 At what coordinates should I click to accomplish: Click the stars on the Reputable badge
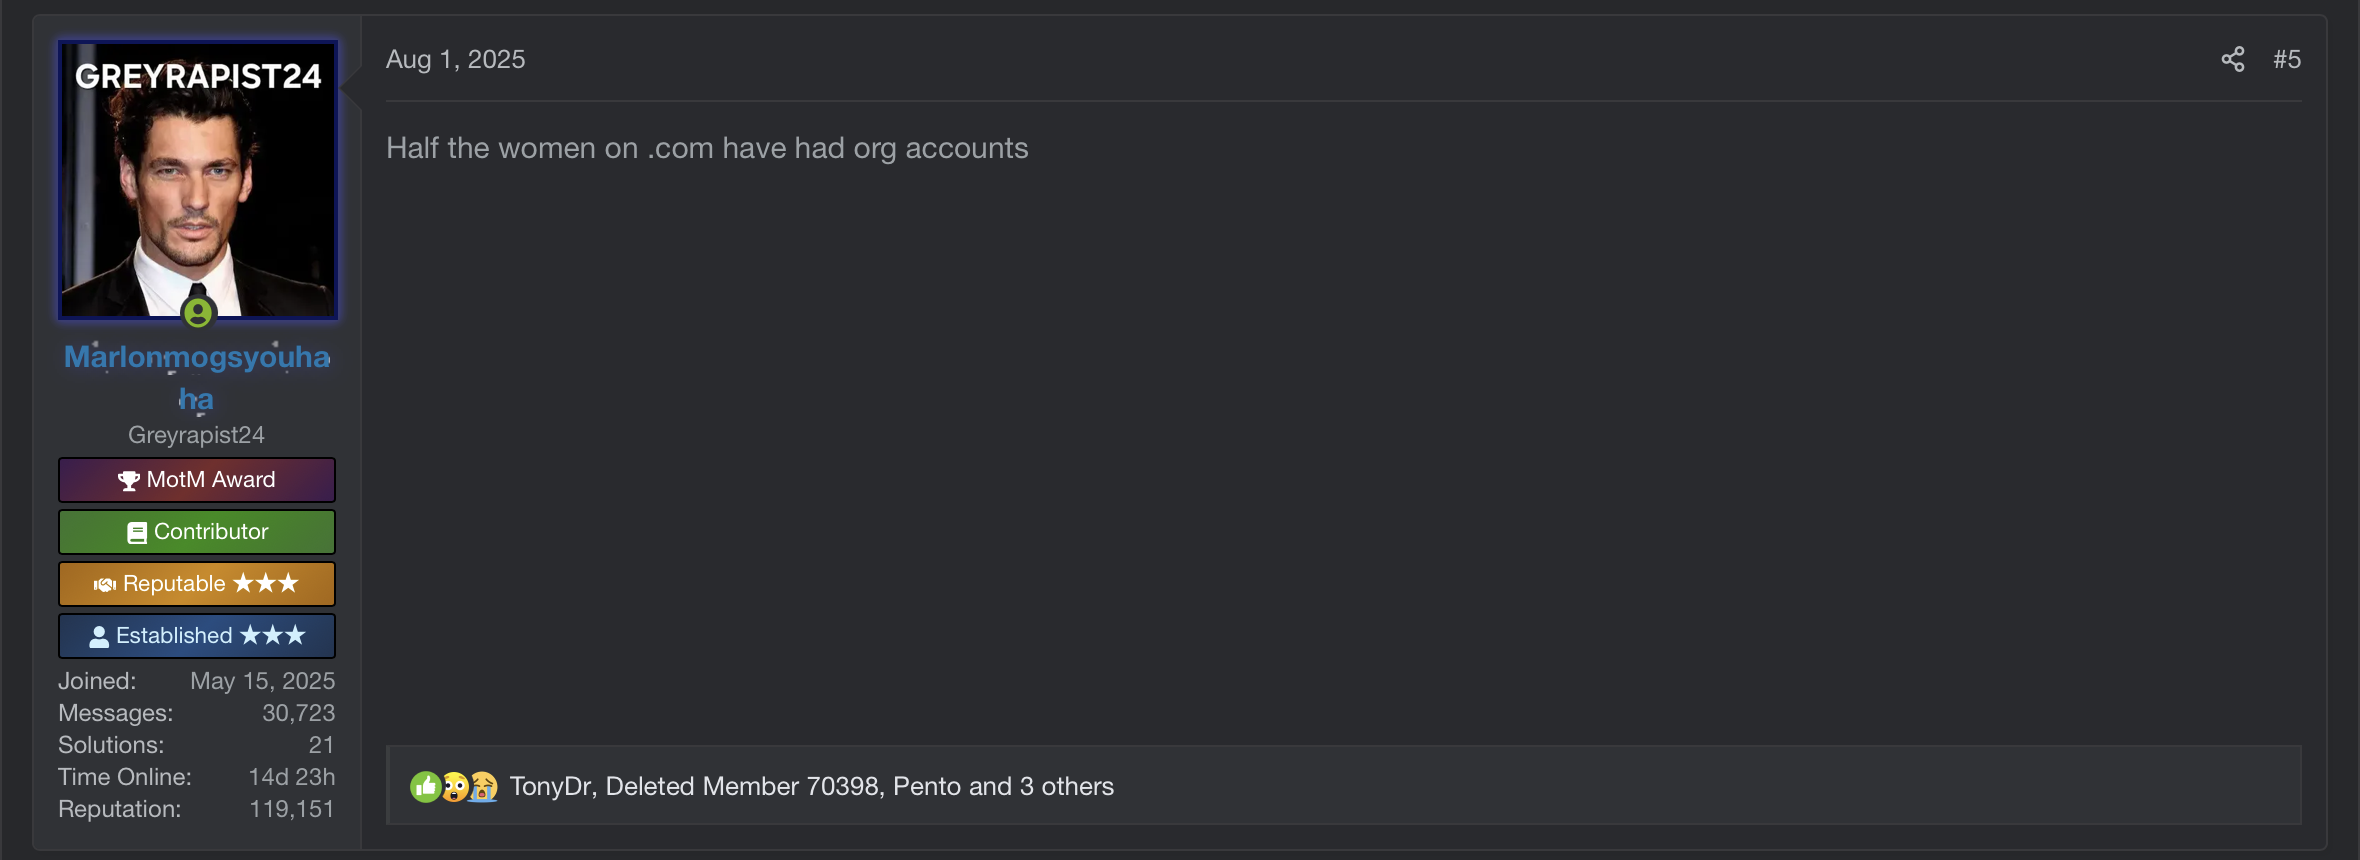coord(265,584)
